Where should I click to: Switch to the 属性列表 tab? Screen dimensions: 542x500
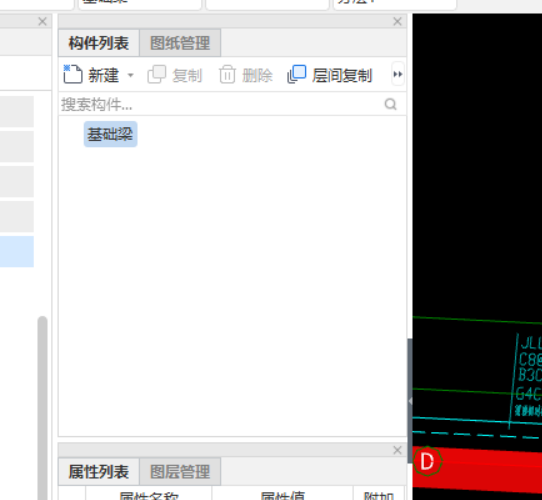coord(99,472)
